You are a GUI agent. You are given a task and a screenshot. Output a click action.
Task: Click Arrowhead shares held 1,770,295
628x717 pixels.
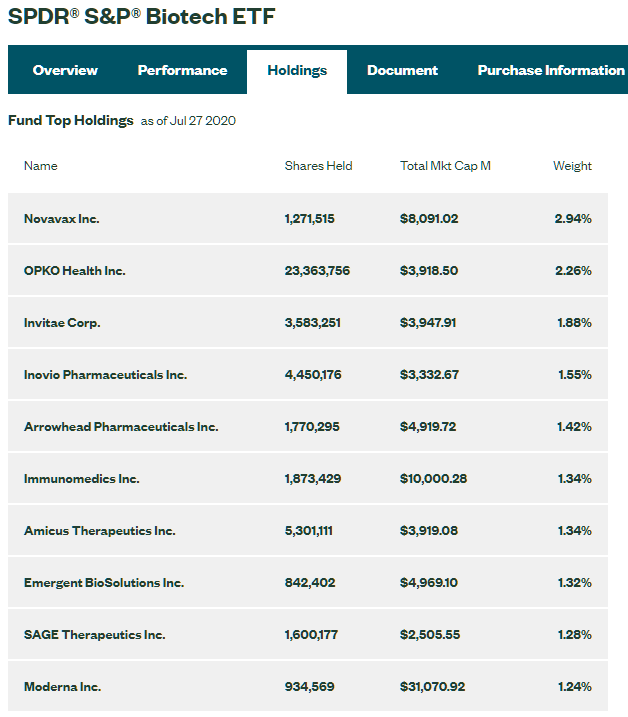pos(312,427)
